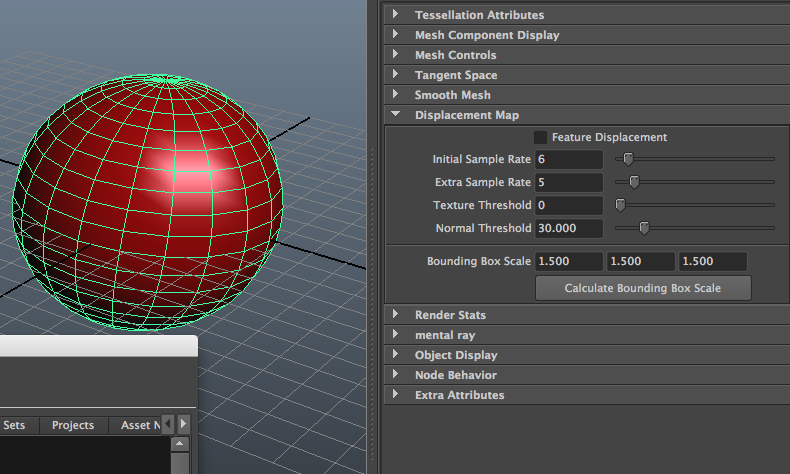The height and width of the screenshot is (474, 790).
Task: Expand the Node Behavior section
Action: point(587,375)
